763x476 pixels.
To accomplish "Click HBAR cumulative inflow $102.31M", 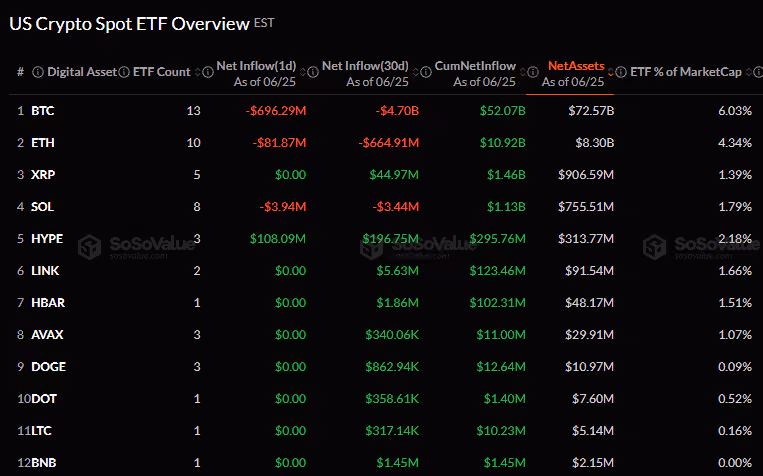I will (x=497, y=303).
